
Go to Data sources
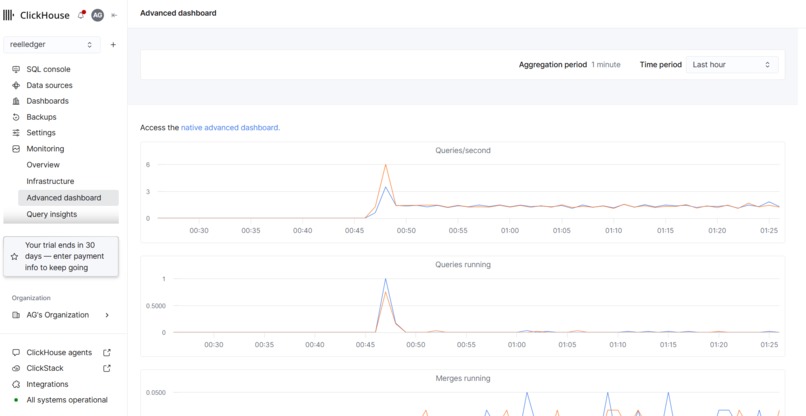click(x=49, y=85)
